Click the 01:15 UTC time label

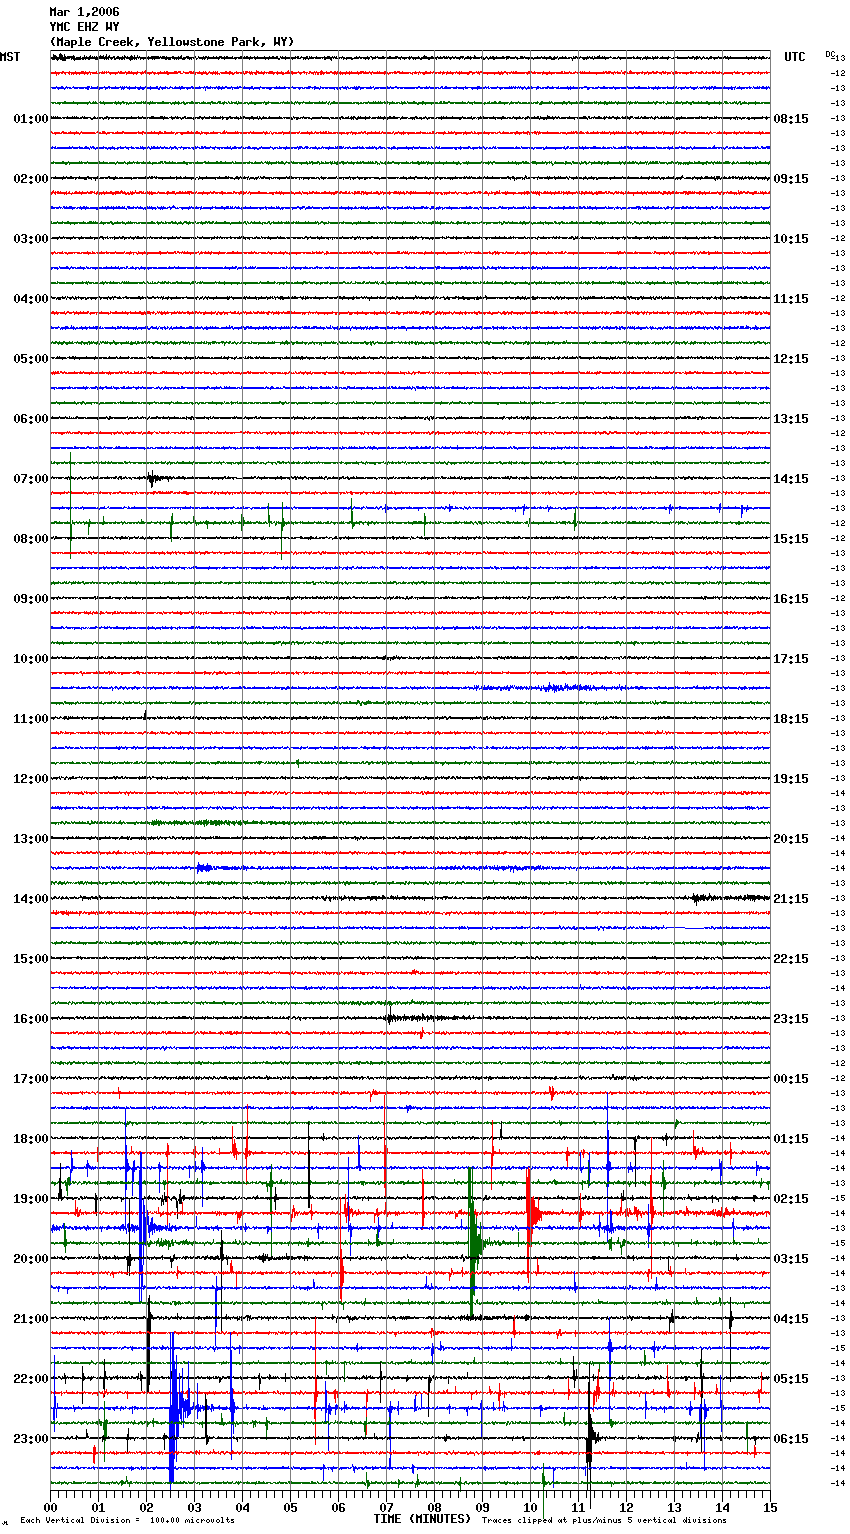click(791, 1139)
